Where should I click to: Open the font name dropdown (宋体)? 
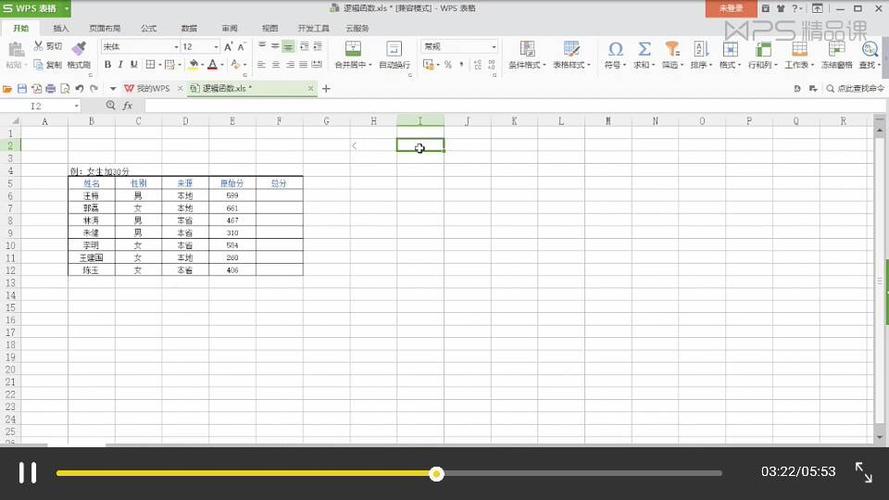click(176, 46)
